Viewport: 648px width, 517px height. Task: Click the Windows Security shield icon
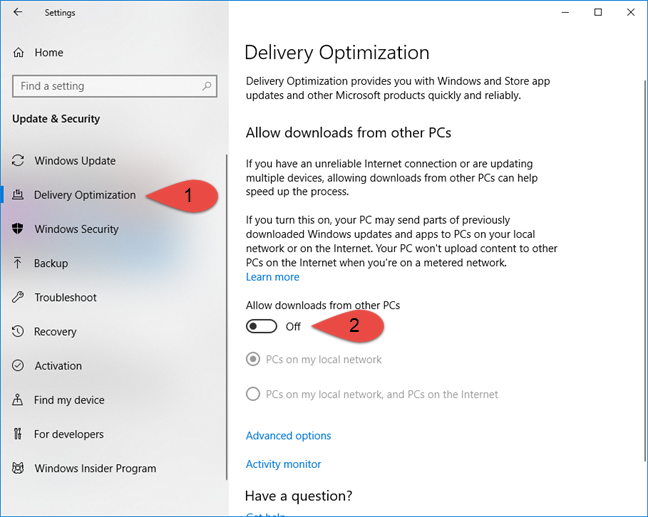(x=18, y=229)
